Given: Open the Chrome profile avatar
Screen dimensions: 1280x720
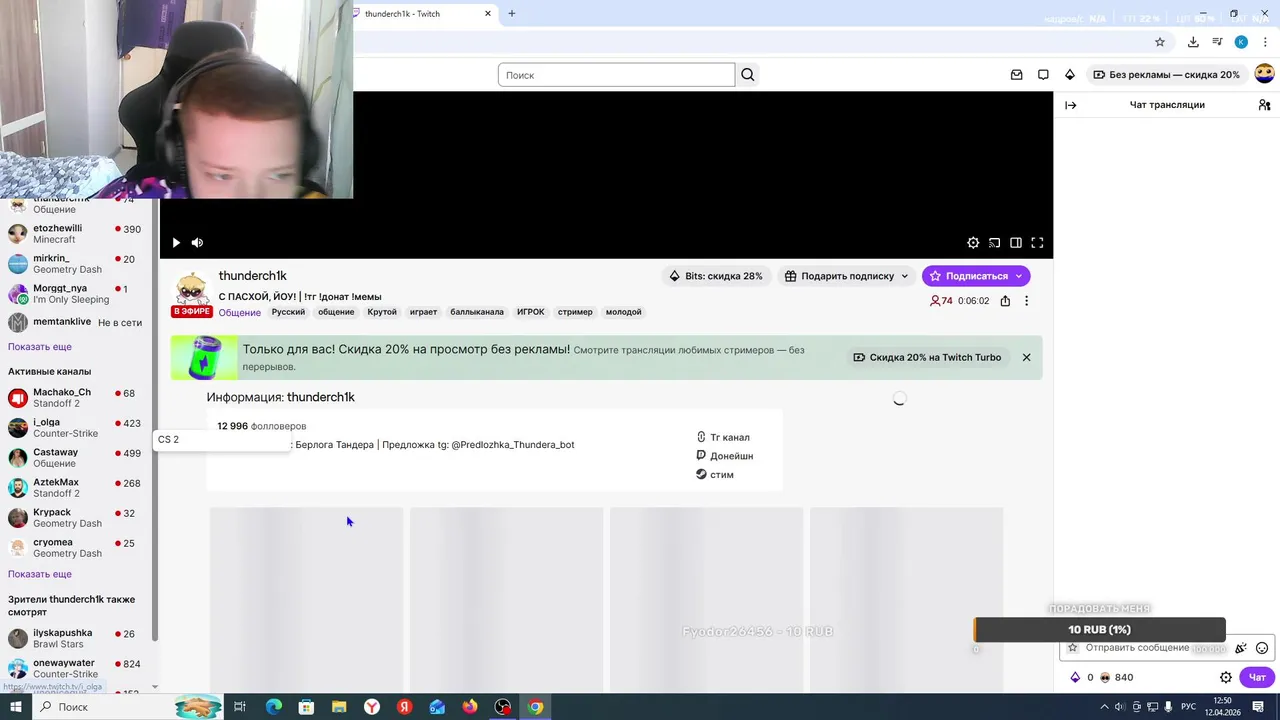Looking at the screenshot, I should [1241, 42].
